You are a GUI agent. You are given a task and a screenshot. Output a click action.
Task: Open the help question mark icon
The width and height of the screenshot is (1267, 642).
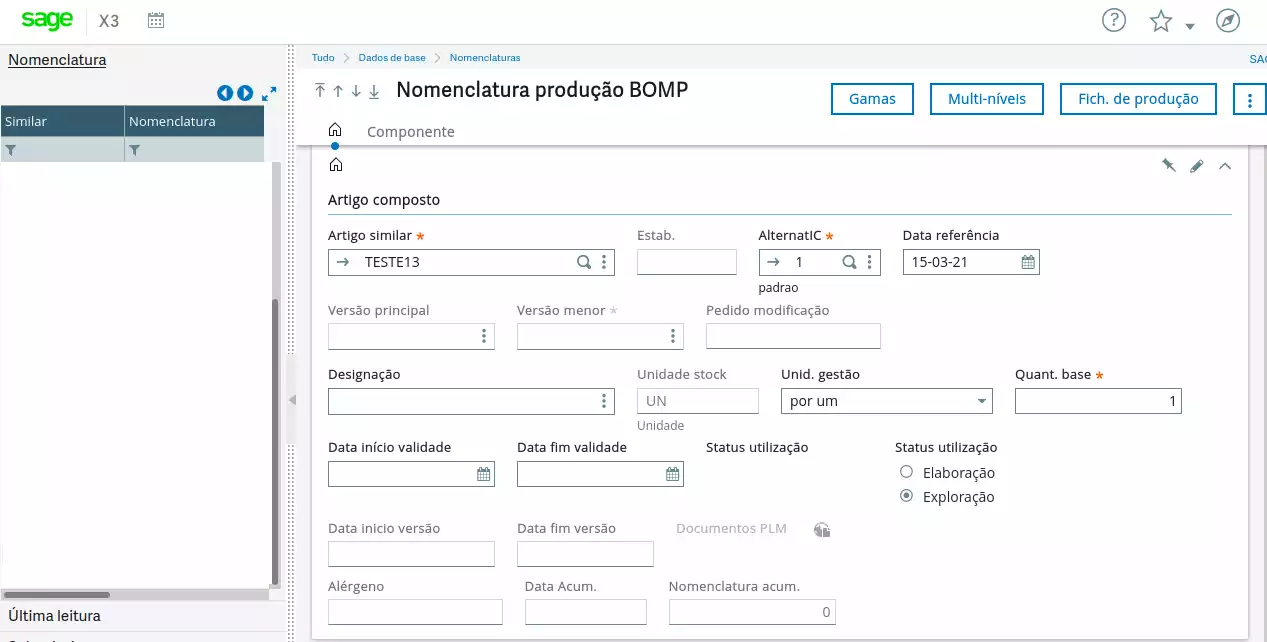(x=1113, y=21)
